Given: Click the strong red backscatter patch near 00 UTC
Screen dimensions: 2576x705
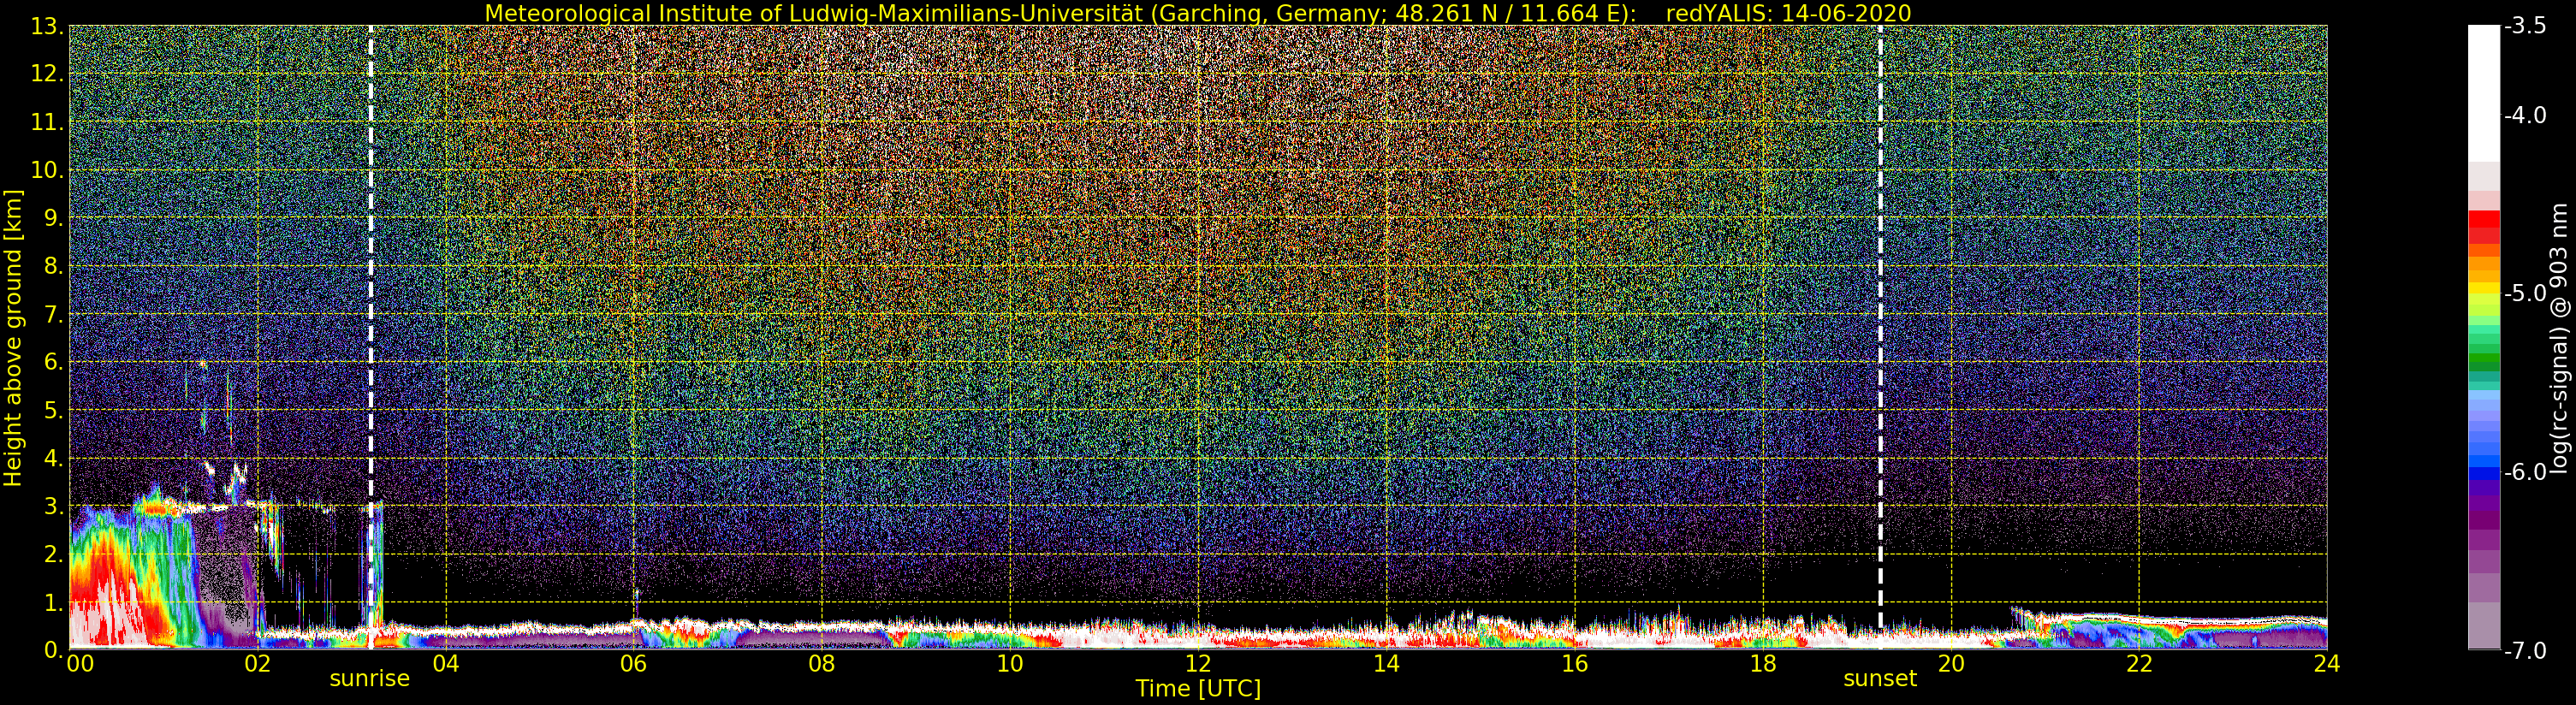Looking at the screenshot, I should (105, 595).
